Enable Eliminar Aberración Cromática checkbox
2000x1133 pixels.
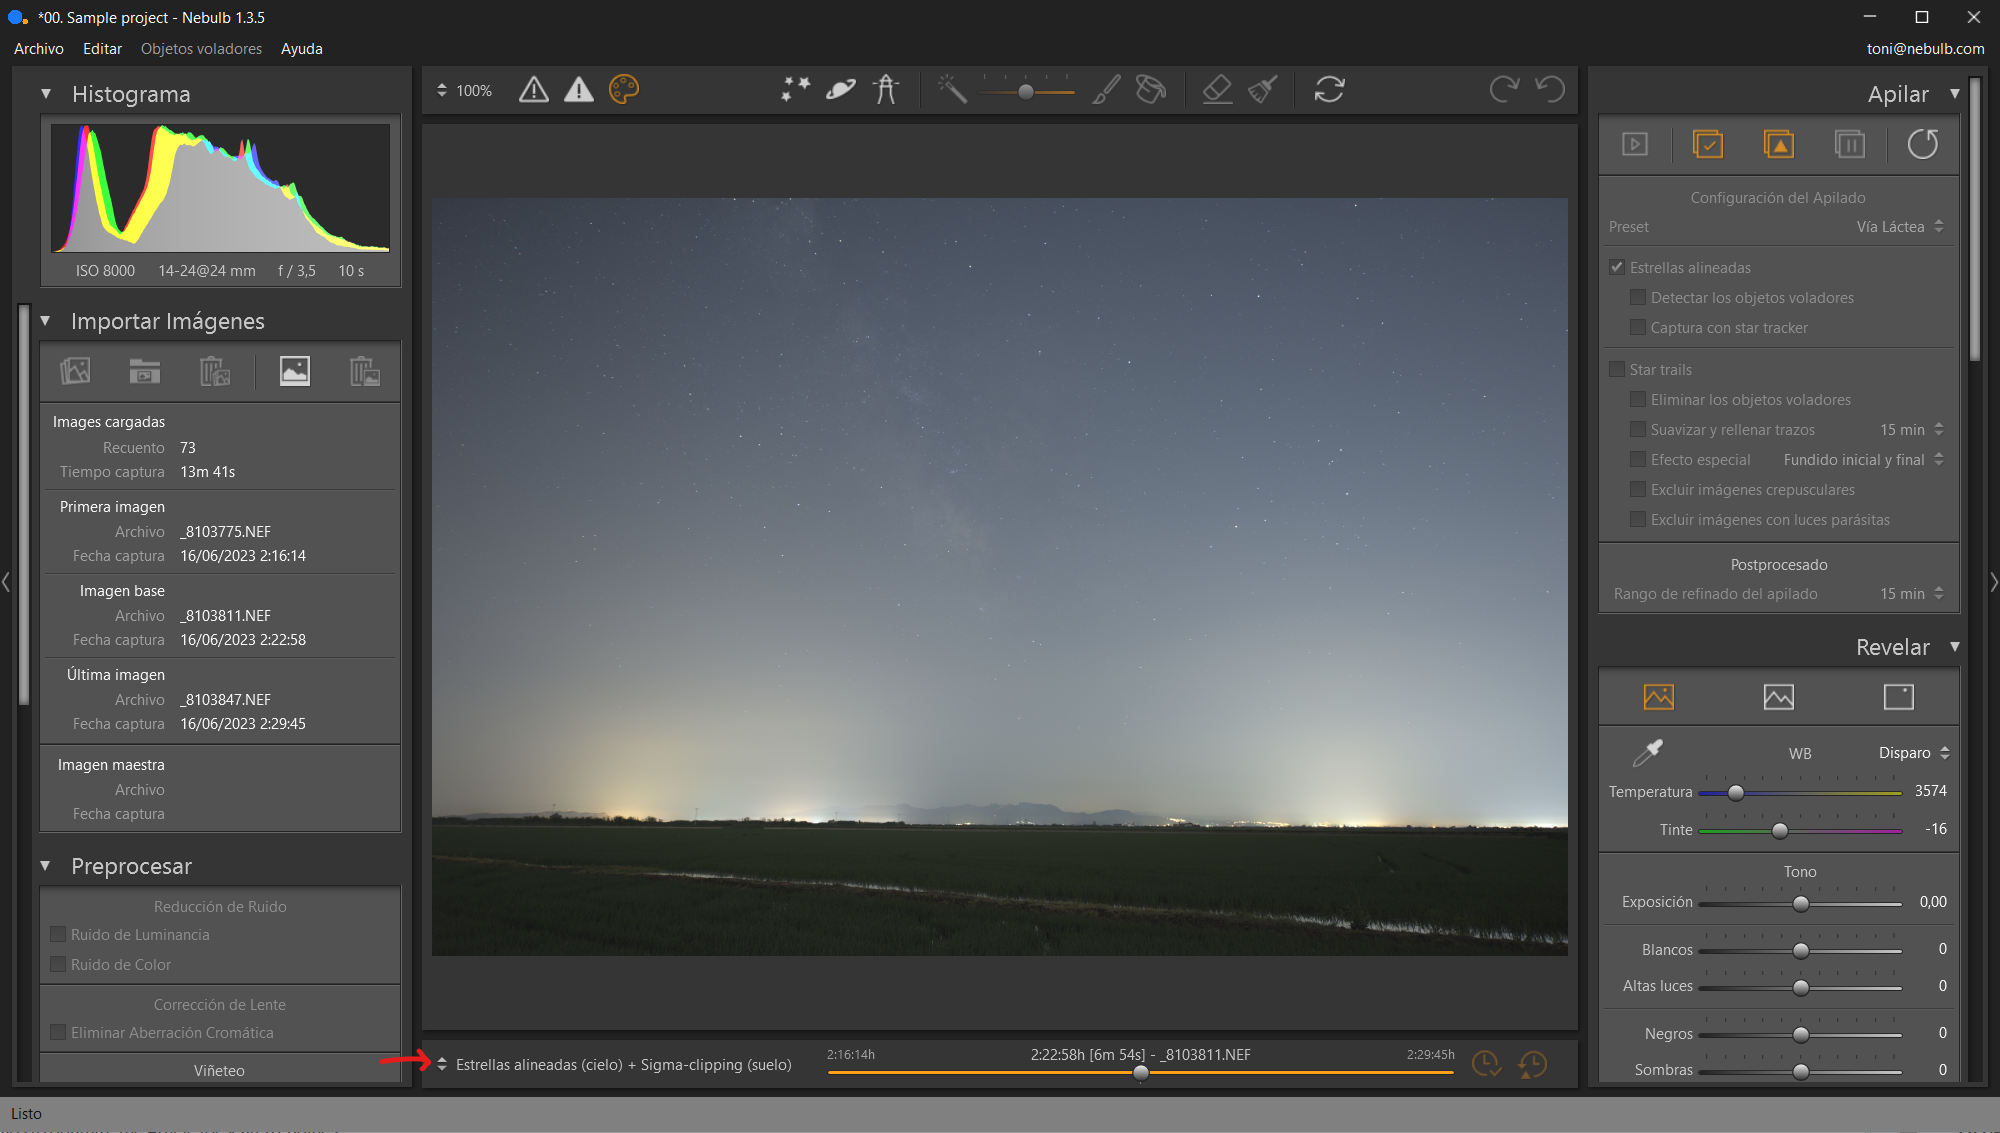coord(58,1033)
